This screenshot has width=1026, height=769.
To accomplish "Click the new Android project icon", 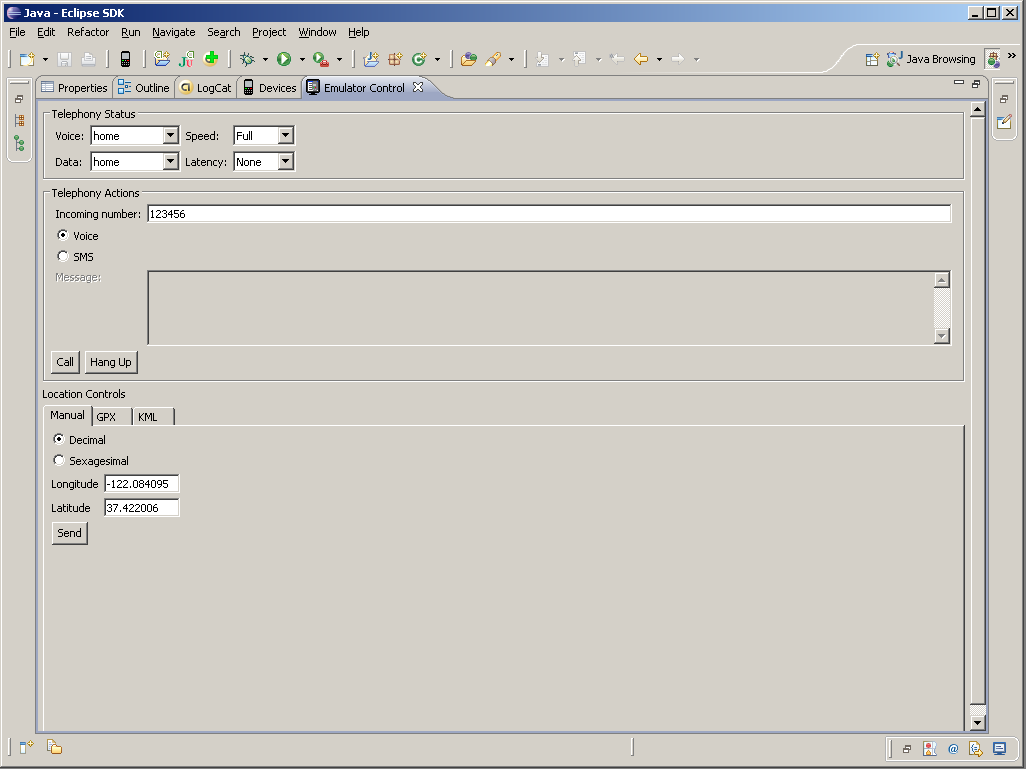I will [162, 59].
